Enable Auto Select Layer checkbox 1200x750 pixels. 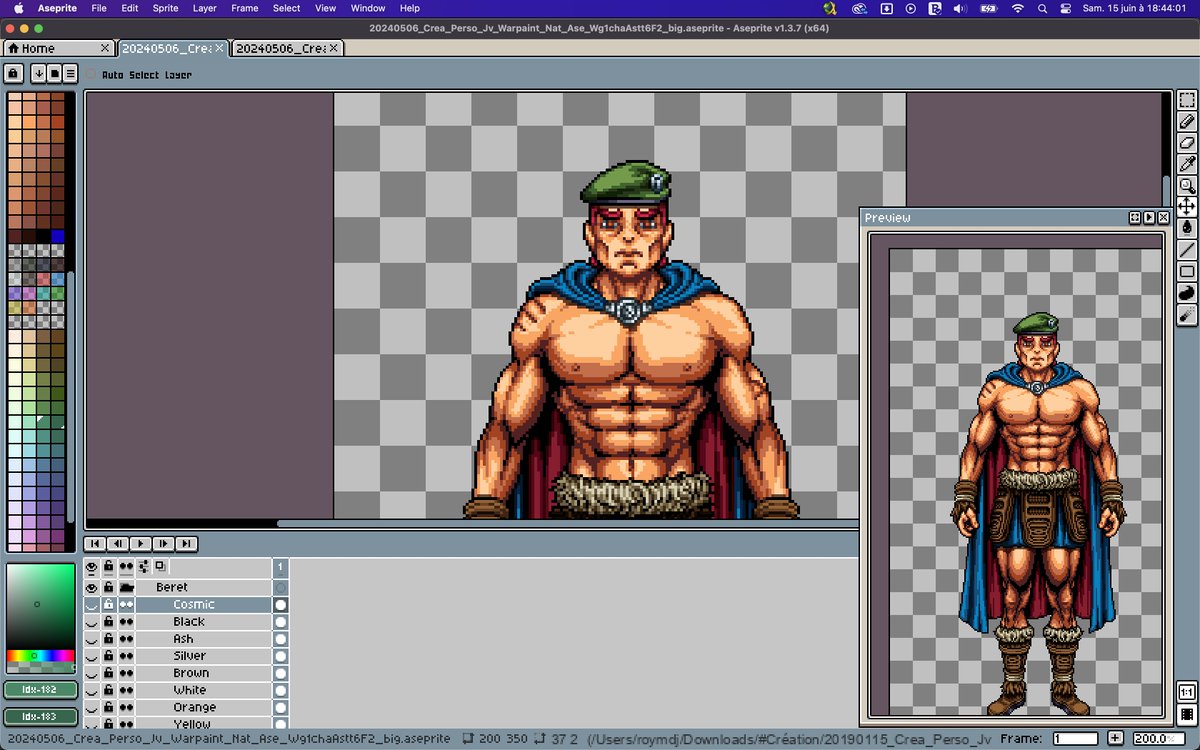click(91, 74)
